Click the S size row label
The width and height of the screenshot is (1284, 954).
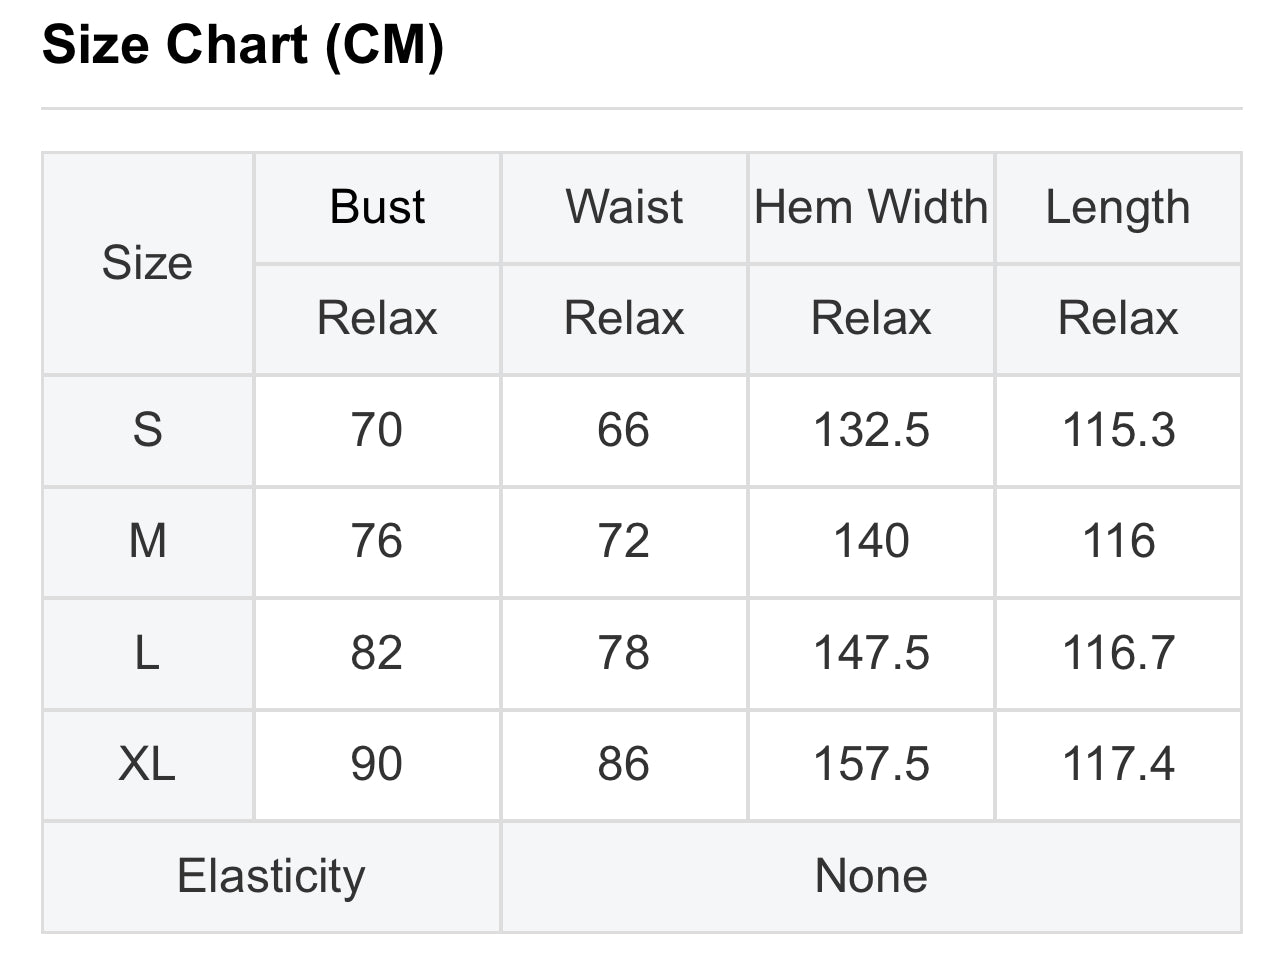(x=147, y=431)
